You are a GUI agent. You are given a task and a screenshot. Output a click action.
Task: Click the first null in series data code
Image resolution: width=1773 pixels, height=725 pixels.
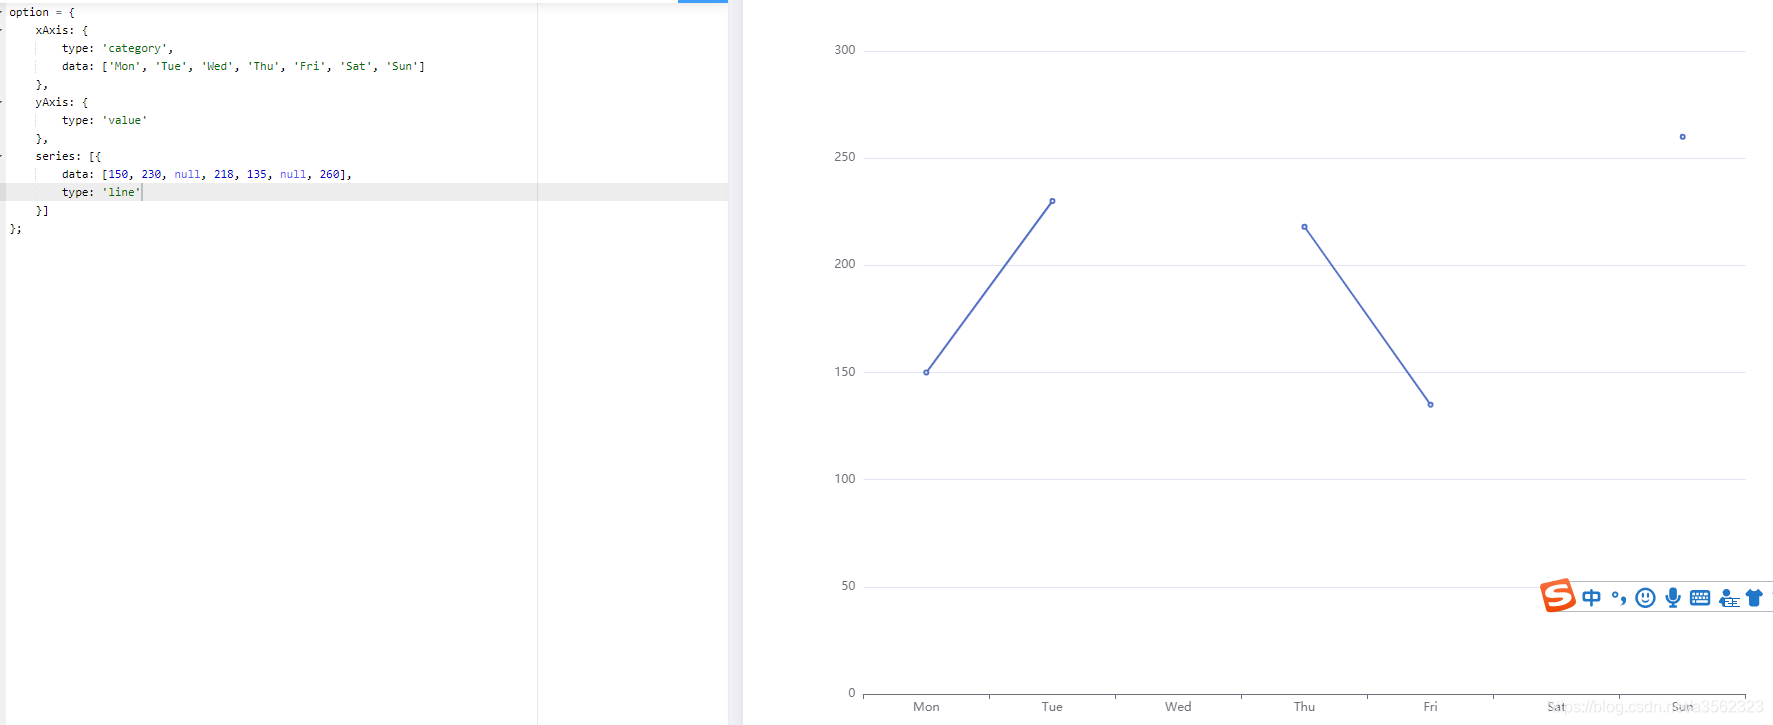[187, 174]
